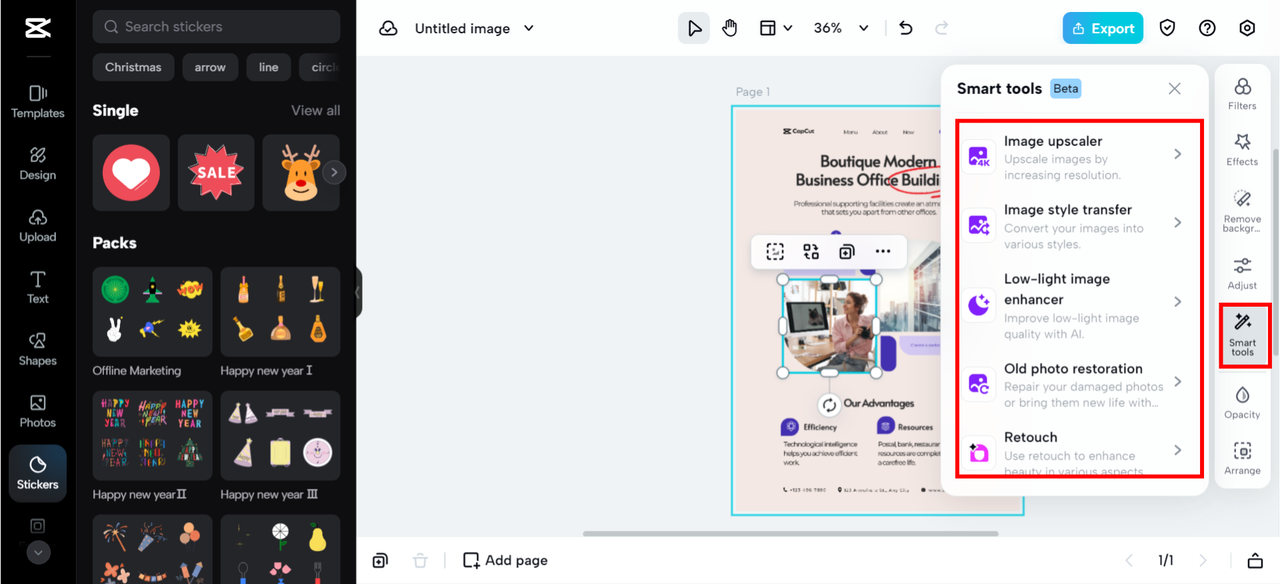Select the pointer select tool
The width and height of the screenshot is (1280, 584).
click(x=694, y=28)
